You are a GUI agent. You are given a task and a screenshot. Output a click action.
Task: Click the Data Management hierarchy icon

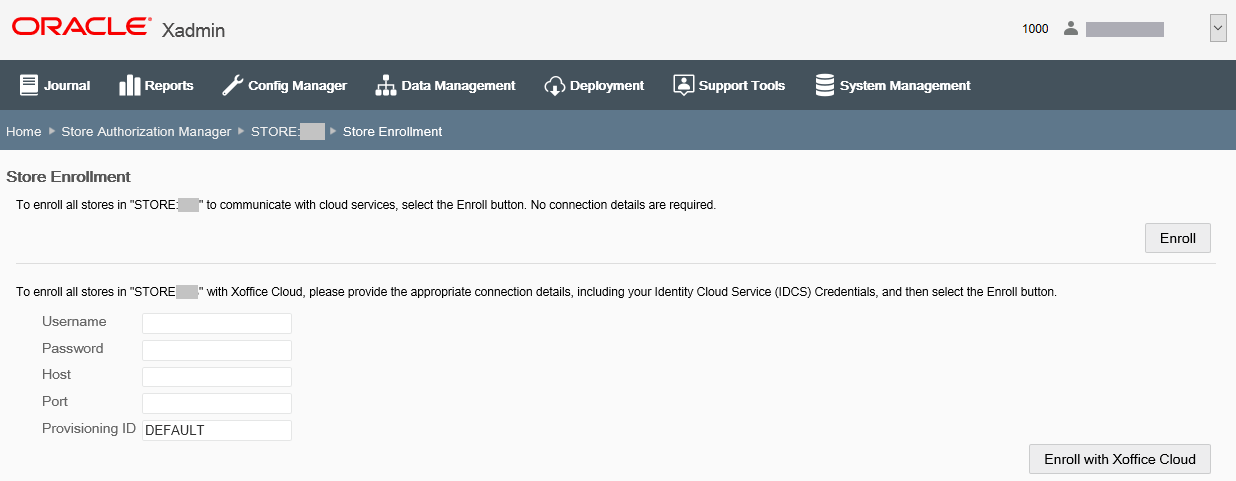(386, 85)
